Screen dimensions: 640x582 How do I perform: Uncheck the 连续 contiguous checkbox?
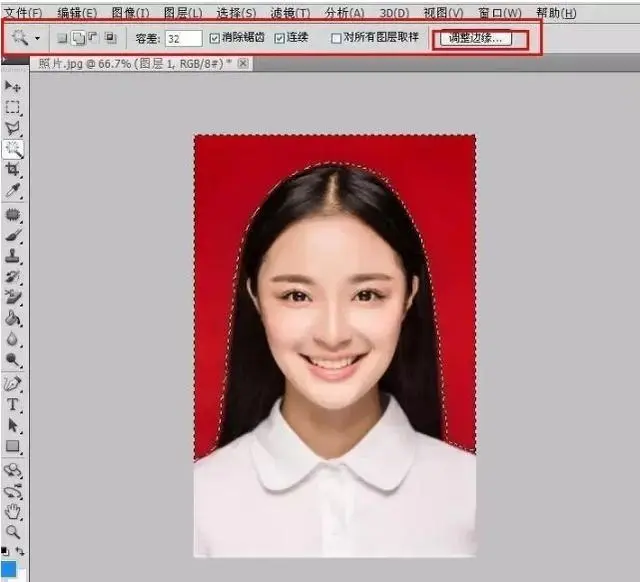(280, 38)
